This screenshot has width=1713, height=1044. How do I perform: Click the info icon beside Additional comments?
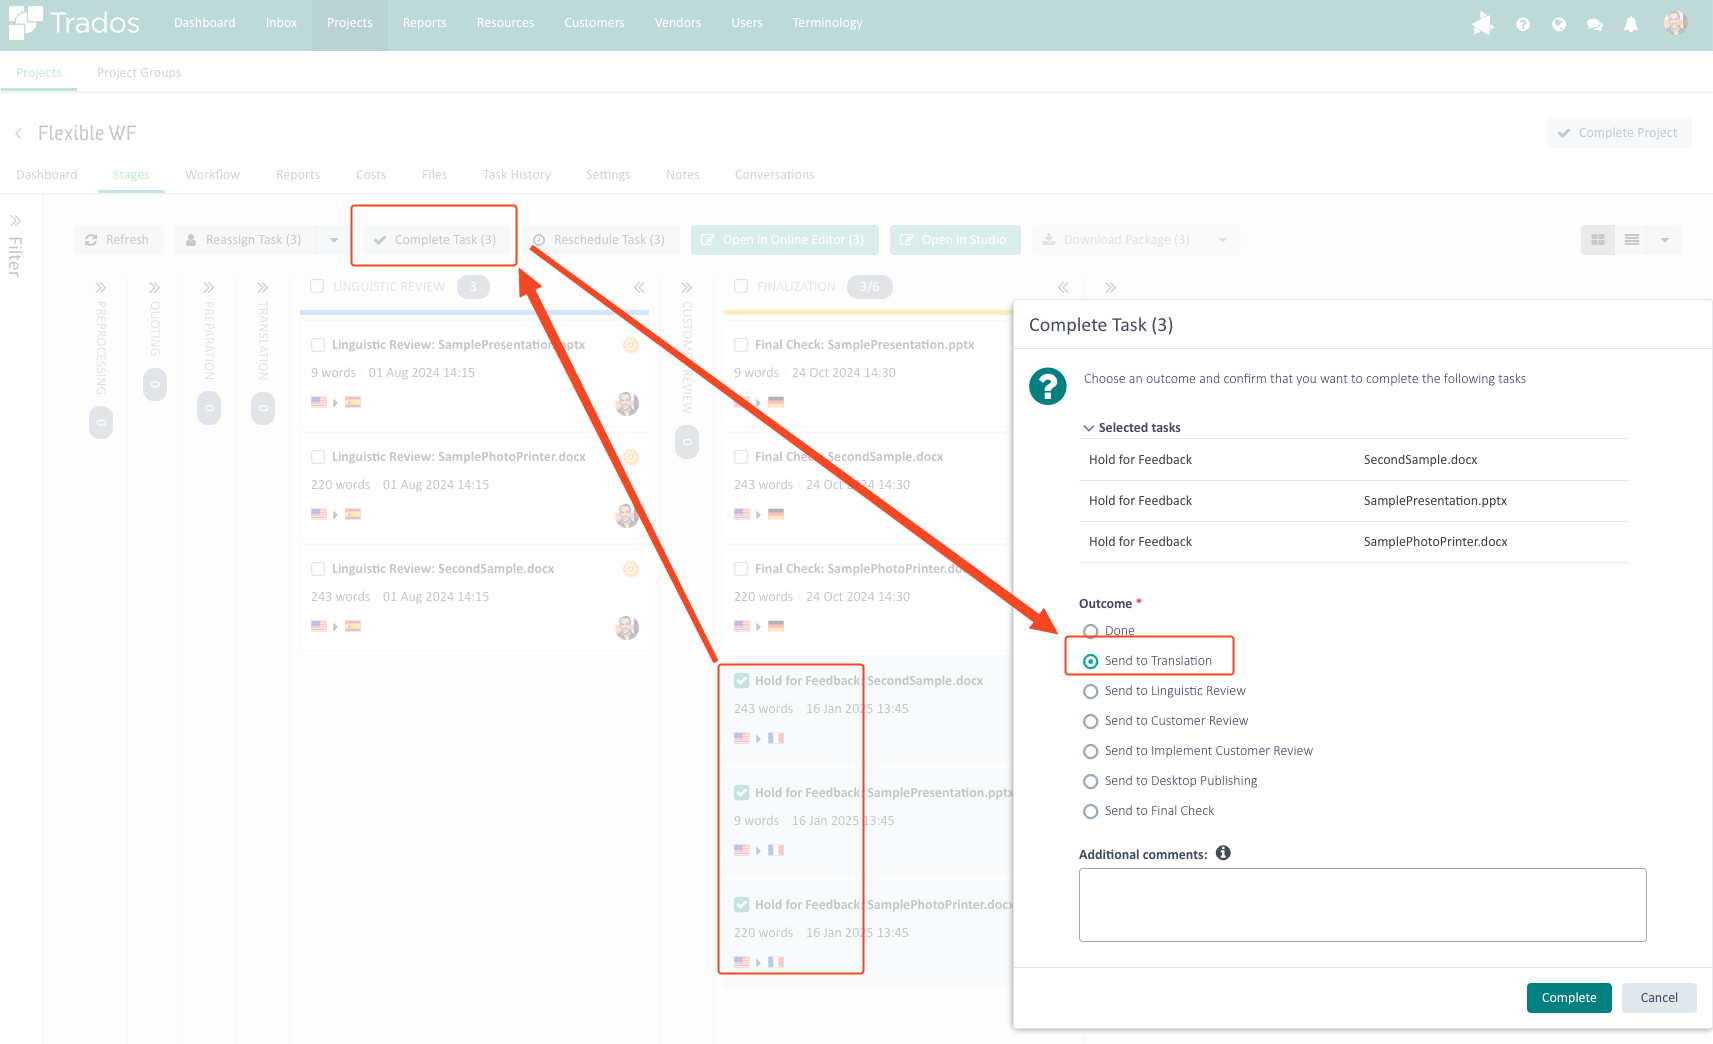[1223, 853]
